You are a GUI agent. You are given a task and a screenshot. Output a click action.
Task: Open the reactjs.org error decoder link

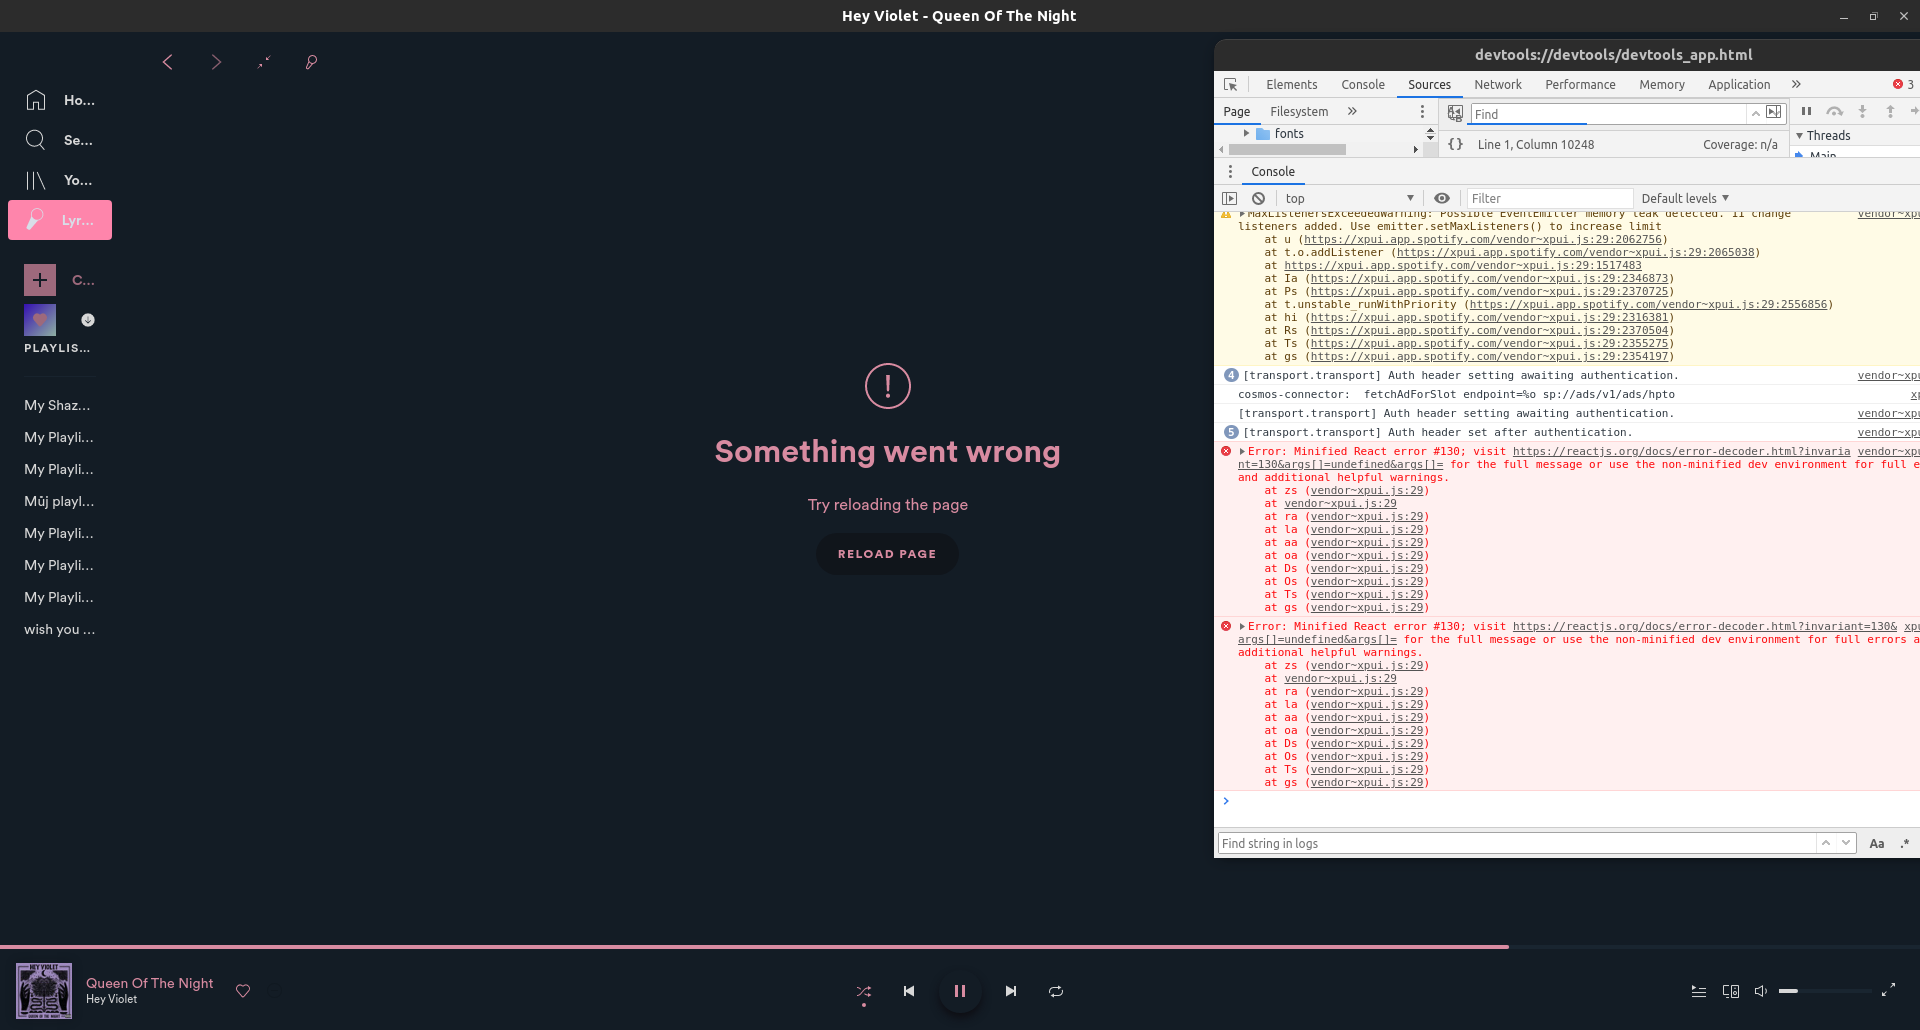[x=1680, y=451]
